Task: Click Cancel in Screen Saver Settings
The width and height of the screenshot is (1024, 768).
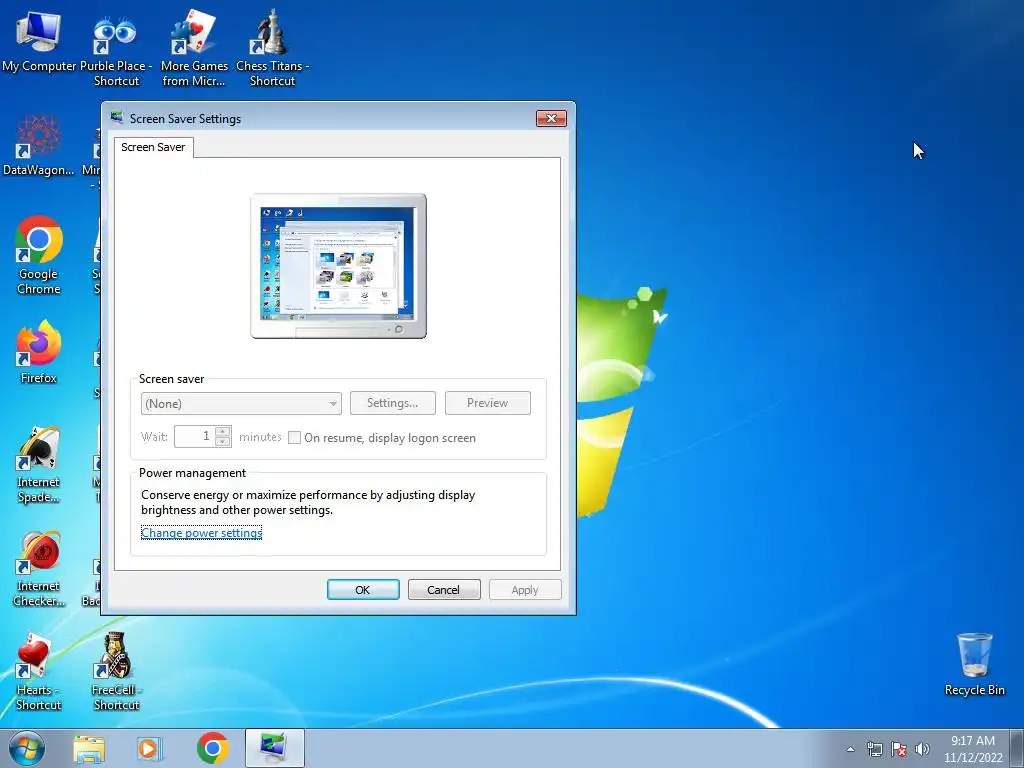Action: pos(443,590)
